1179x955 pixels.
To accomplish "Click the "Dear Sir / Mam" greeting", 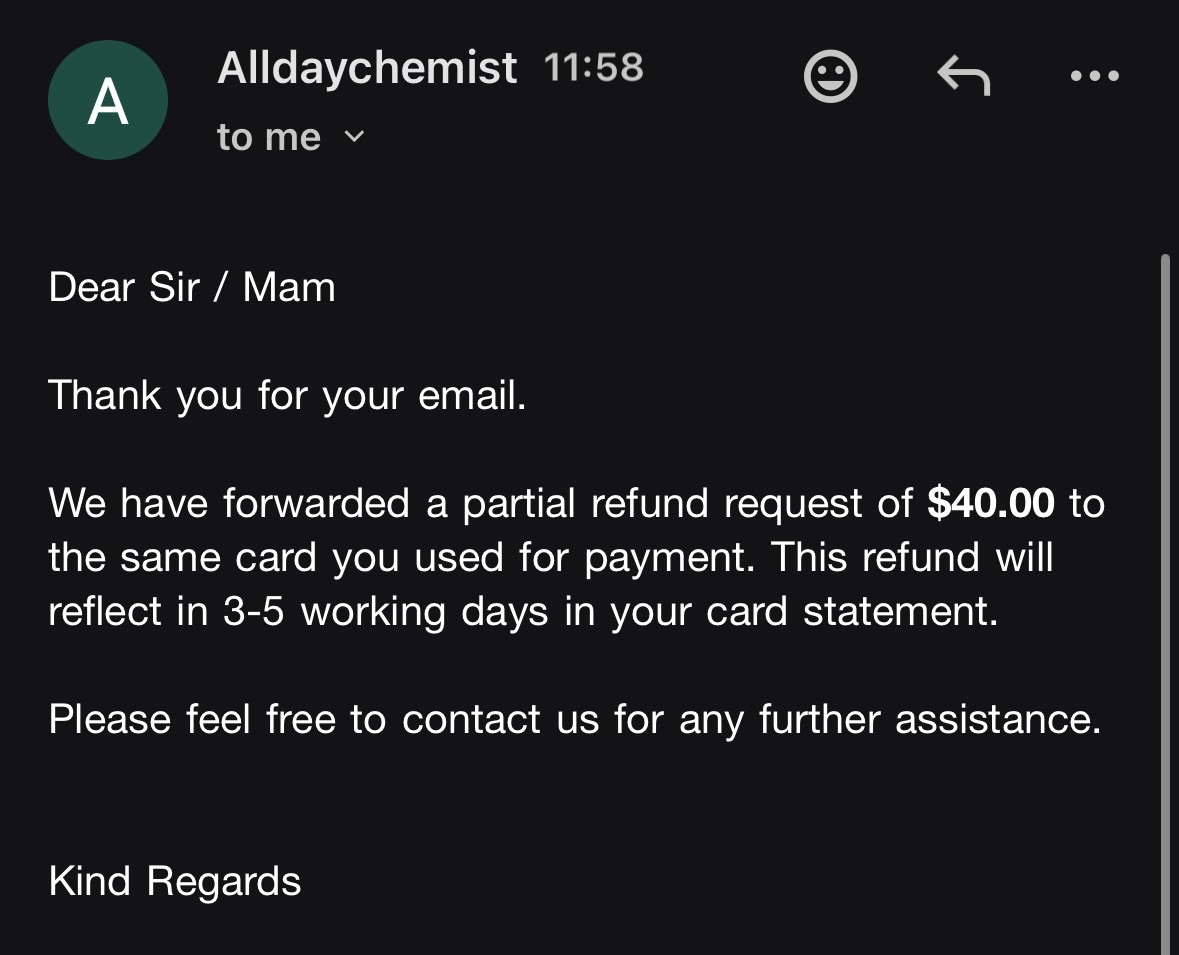I will click(192, 288).
